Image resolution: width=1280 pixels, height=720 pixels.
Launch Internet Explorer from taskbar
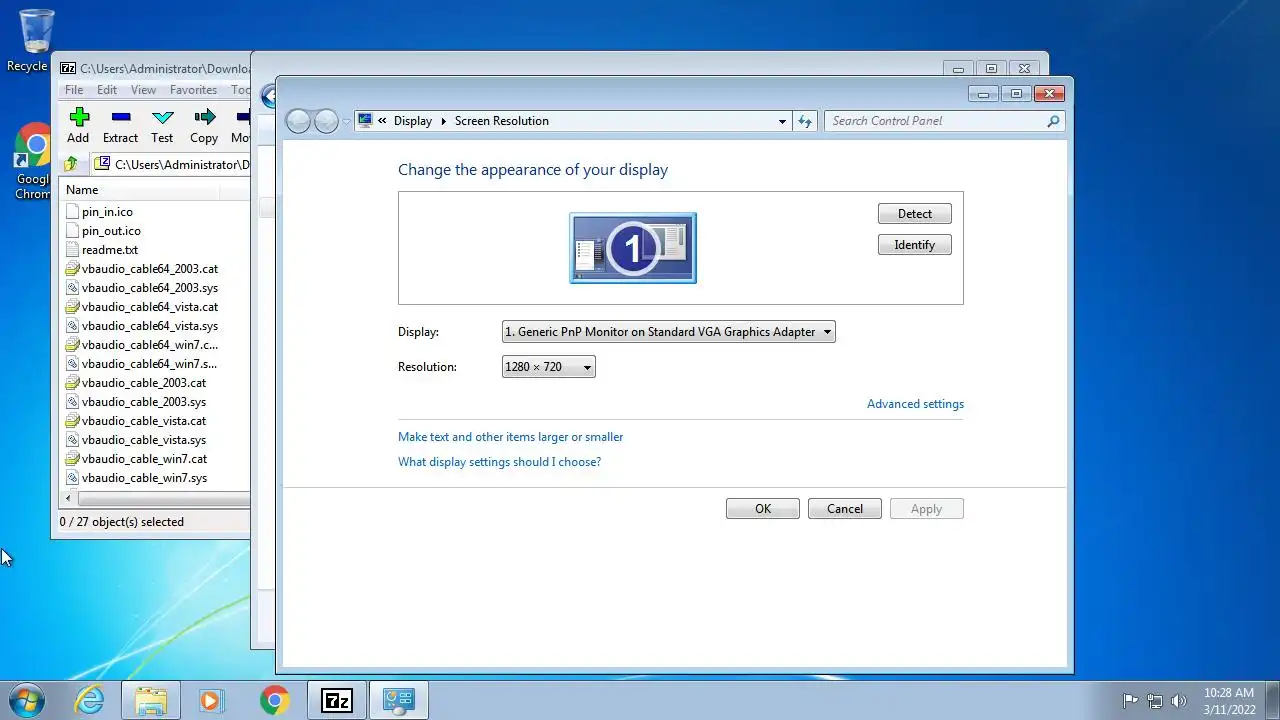pyautogui.click(x=90, y=700)
